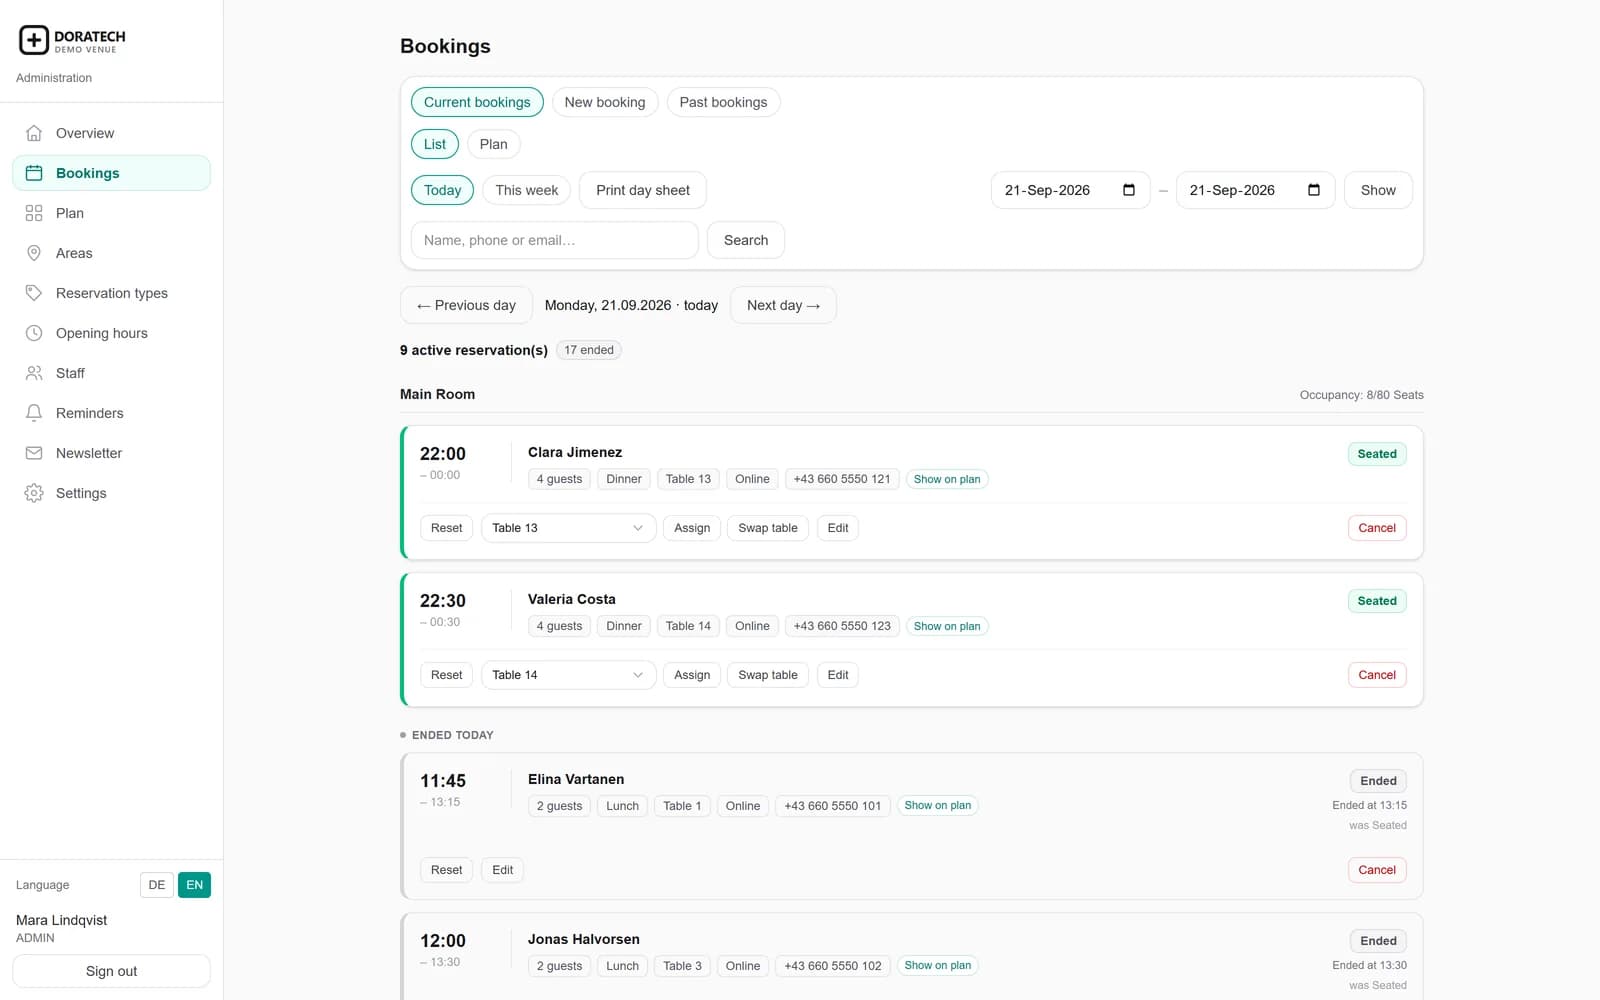Click the Plan grid icon in sidebar
This screenshot has width=1600, height=1000.
34,213
